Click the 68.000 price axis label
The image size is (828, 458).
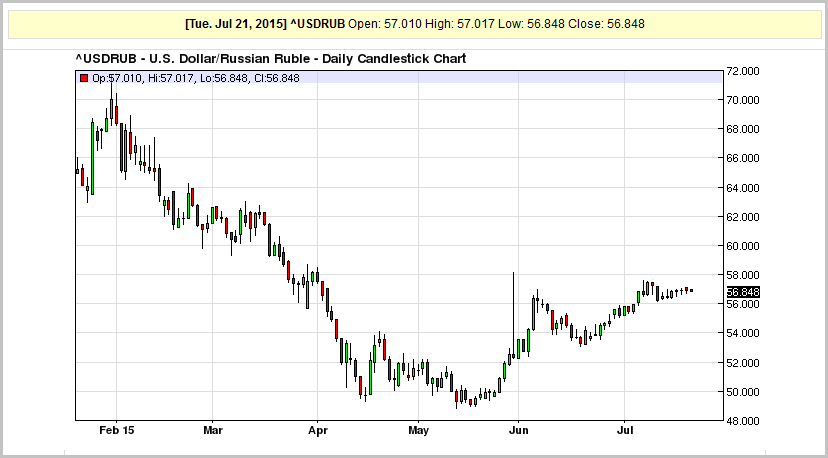pyautogui.click(x=743, y=129)
